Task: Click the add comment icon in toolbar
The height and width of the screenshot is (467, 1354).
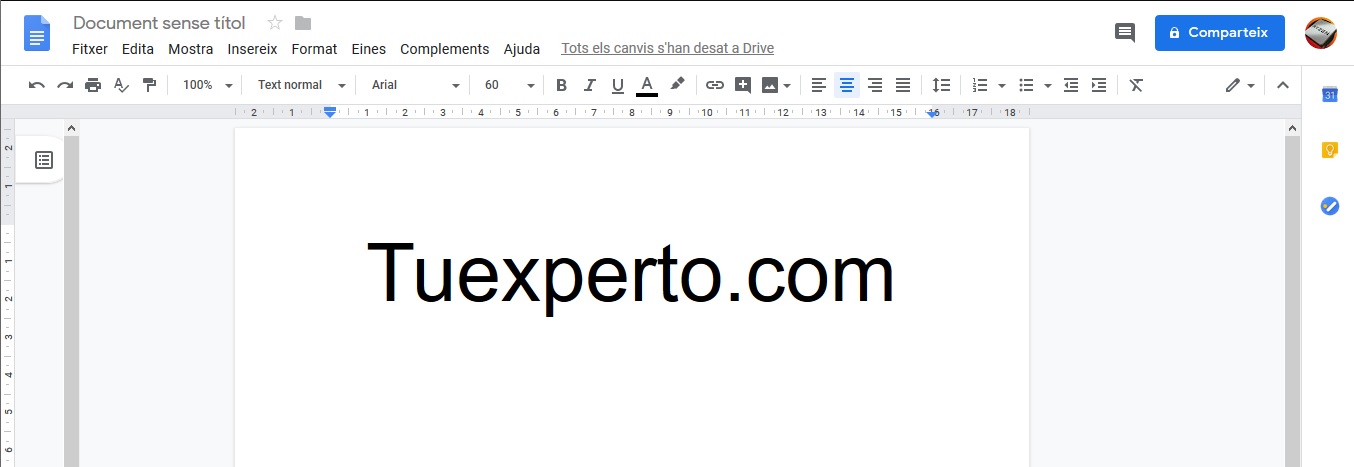Action: click(742, 85)
